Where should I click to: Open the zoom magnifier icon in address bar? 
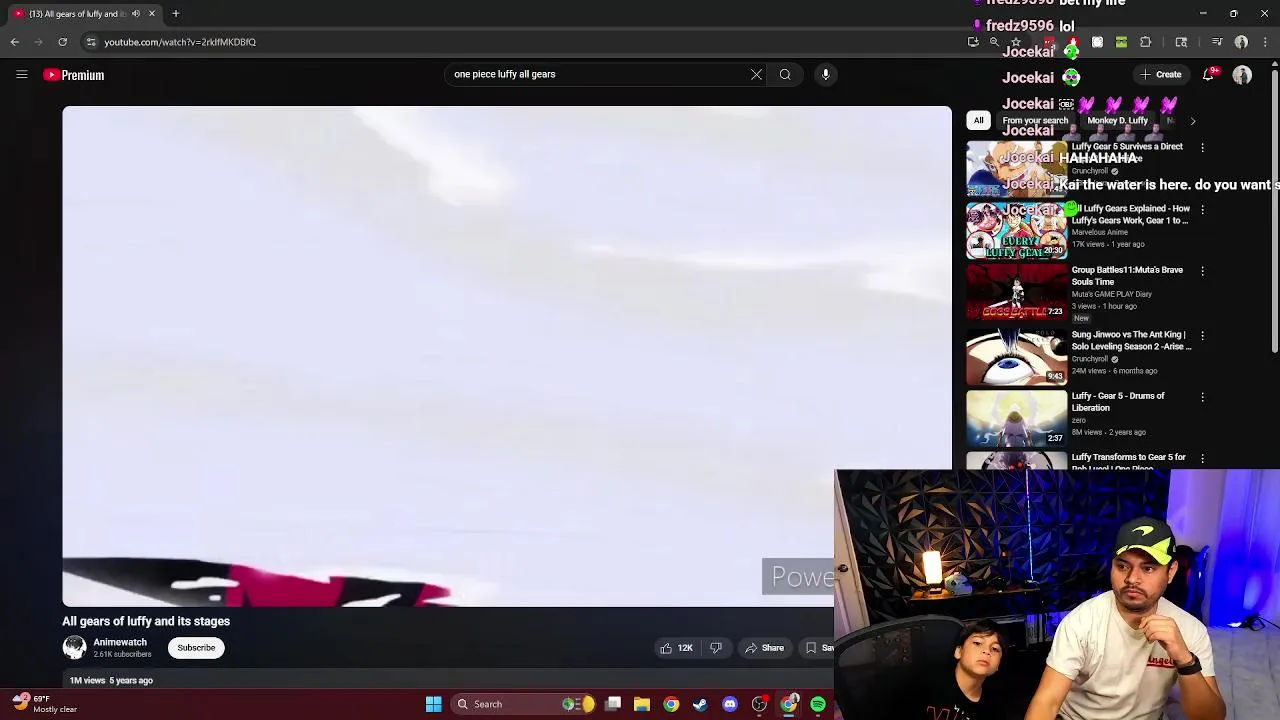(994, 42)
